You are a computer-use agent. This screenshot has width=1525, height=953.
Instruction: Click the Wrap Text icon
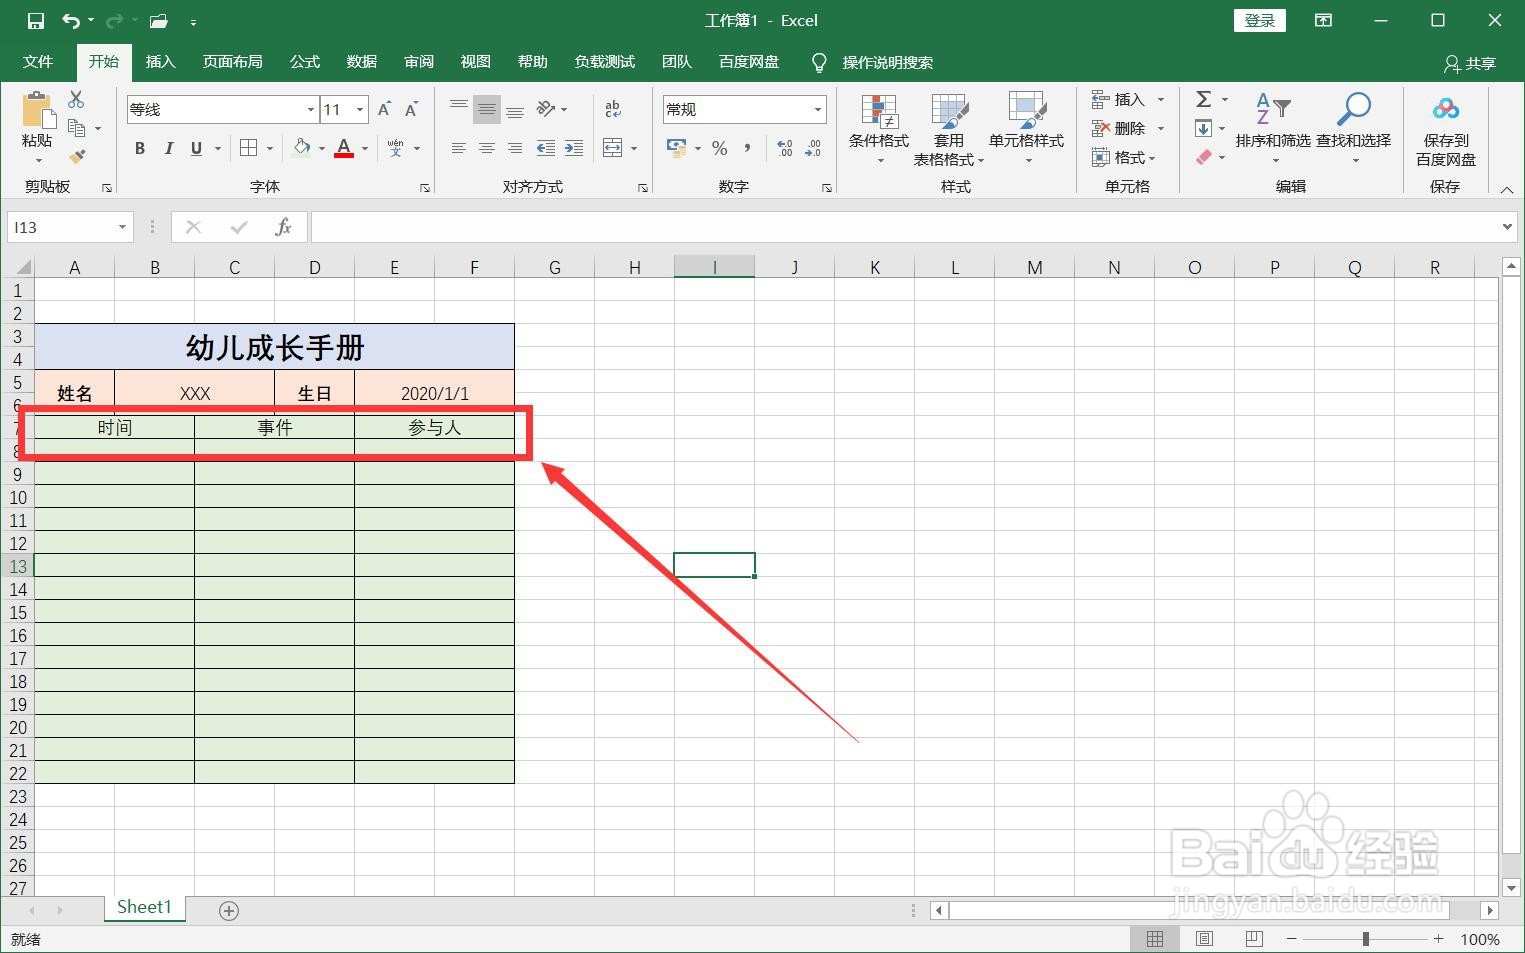pyautogui.click(x=613, y=109)
